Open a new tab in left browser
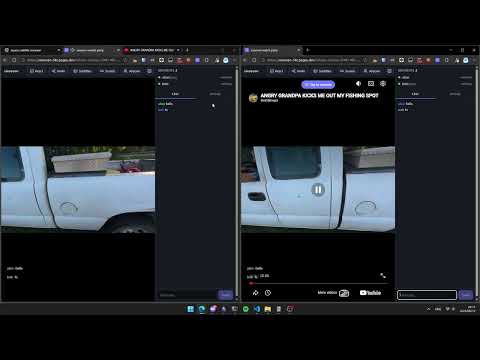Image resolution: width=480 pixels, height=360 pixels. [x=187, y=50]
